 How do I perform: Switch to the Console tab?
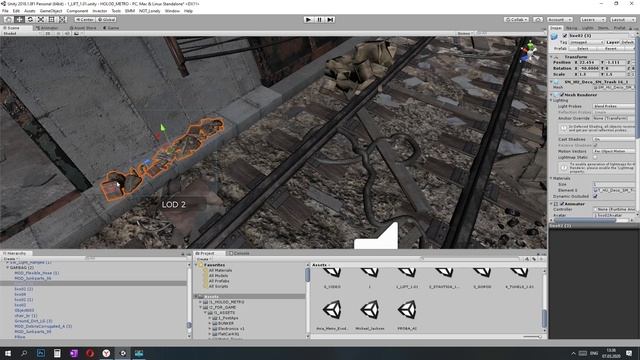(239, 253)
